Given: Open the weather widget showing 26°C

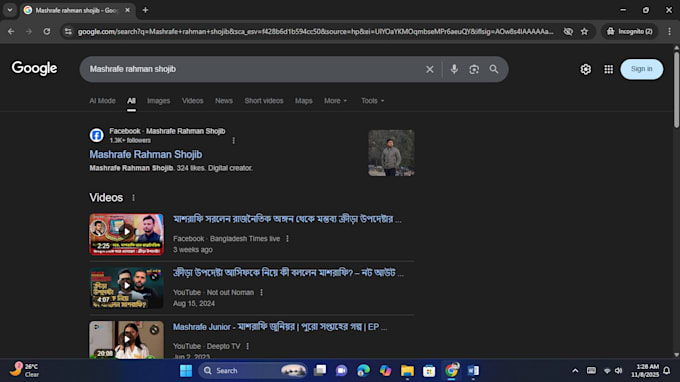Looking at the screenshot, I should [25, 370].
